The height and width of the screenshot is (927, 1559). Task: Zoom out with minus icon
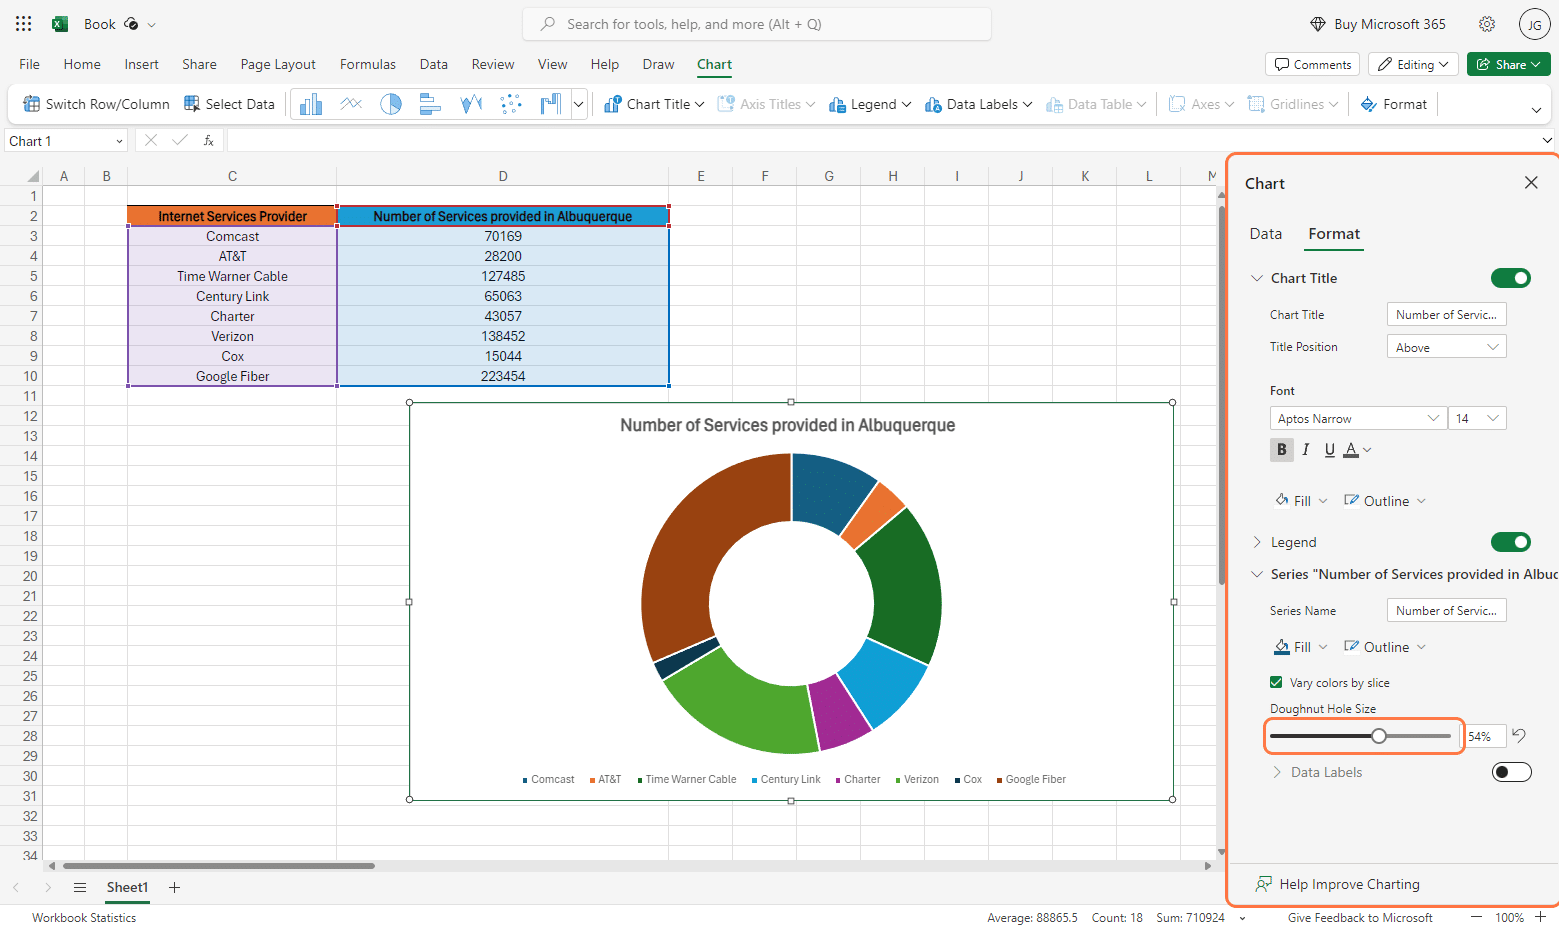click(1476, 917)
